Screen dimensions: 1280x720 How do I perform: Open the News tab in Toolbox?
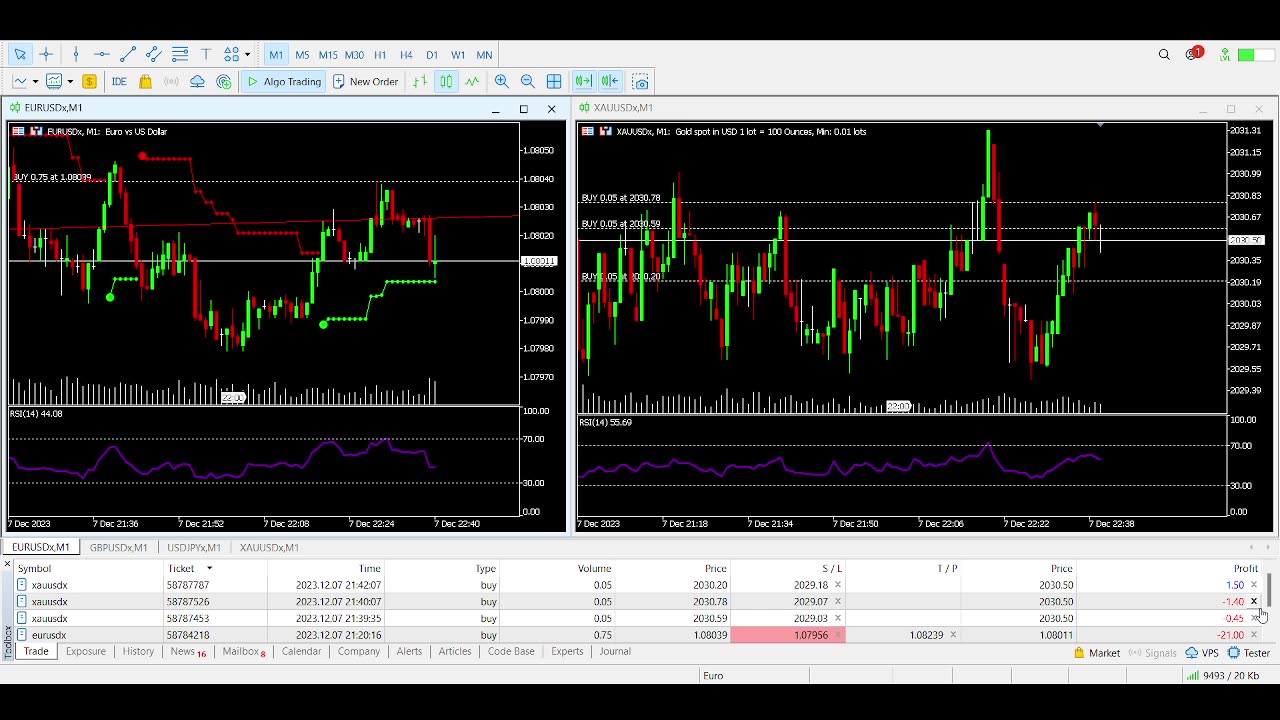188,651
